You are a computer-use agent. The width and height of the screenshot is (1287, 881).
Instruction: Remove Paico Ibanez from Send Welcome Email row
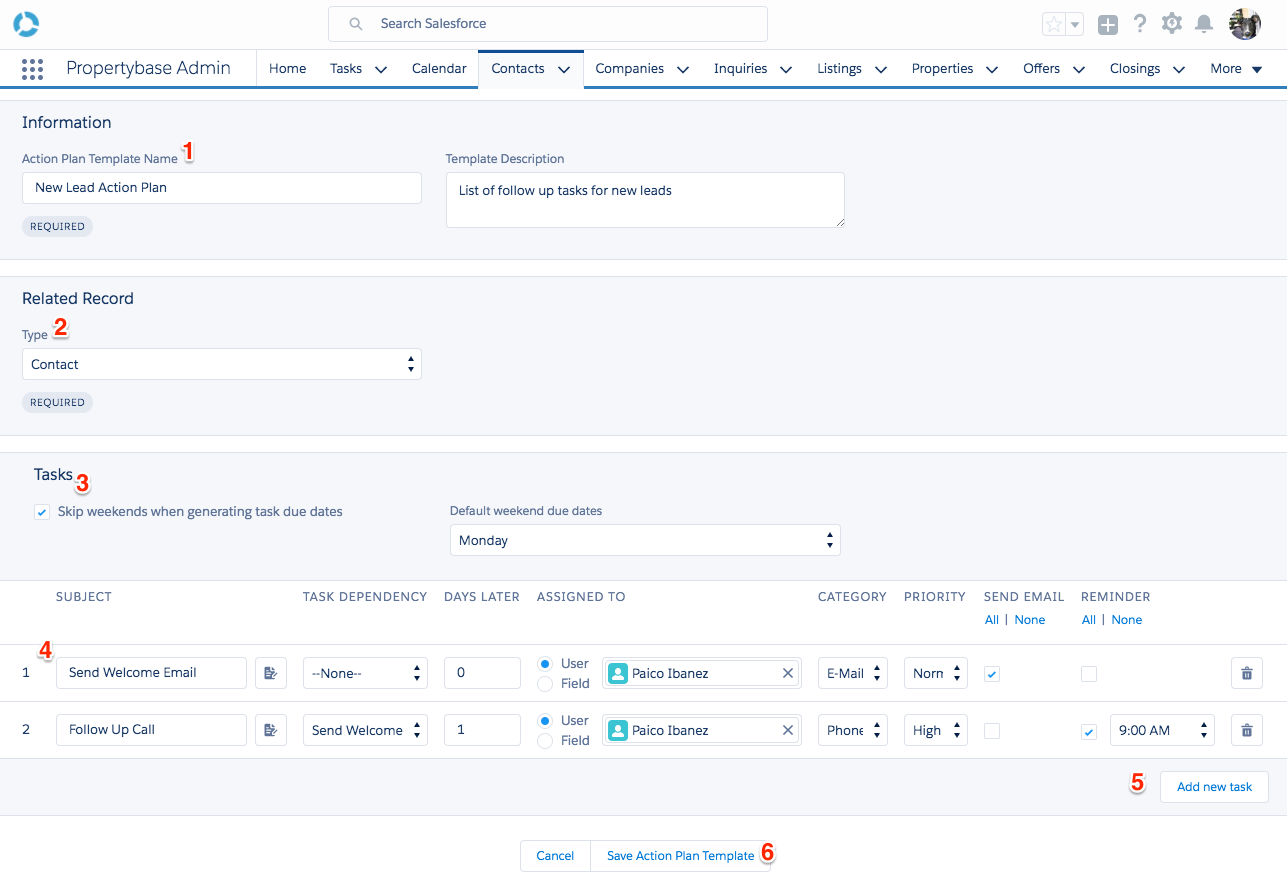point(788,673)
